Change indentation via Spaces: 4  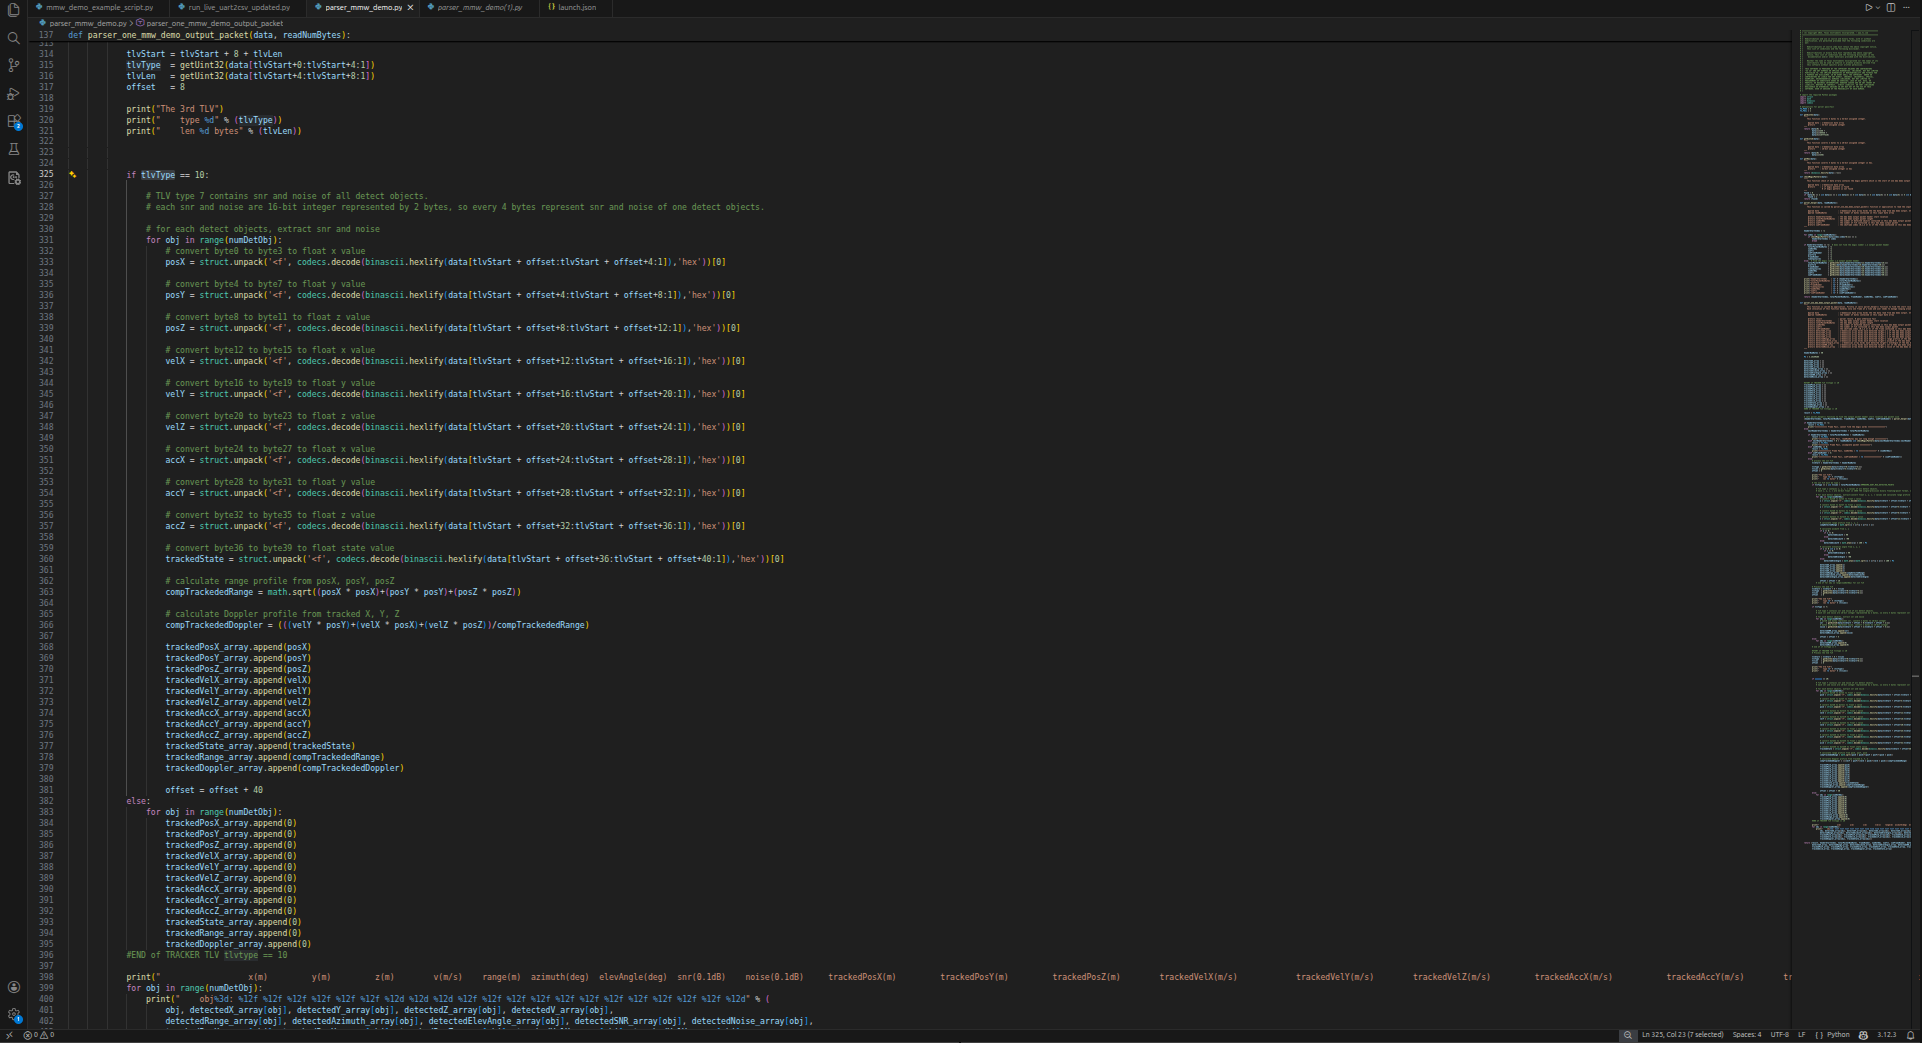[x=1747, y=1035]
